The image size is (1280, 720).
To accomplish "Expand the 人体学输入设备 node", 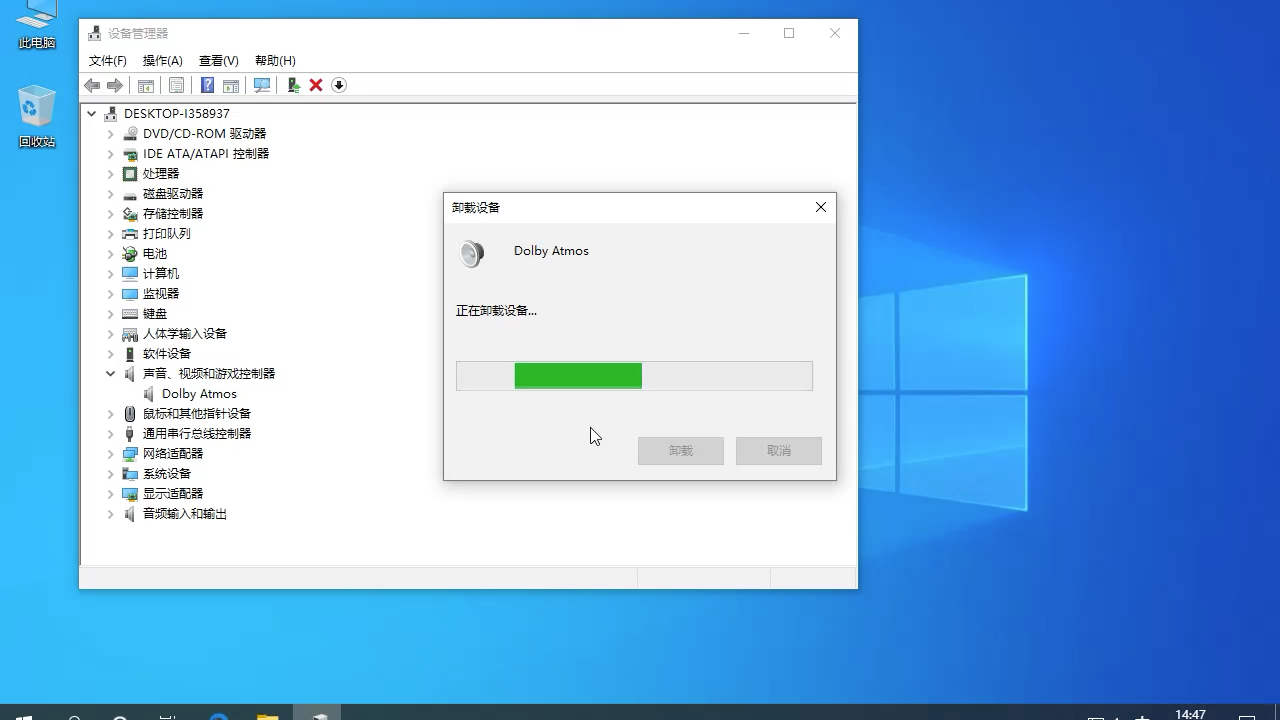I will [111, 334].
